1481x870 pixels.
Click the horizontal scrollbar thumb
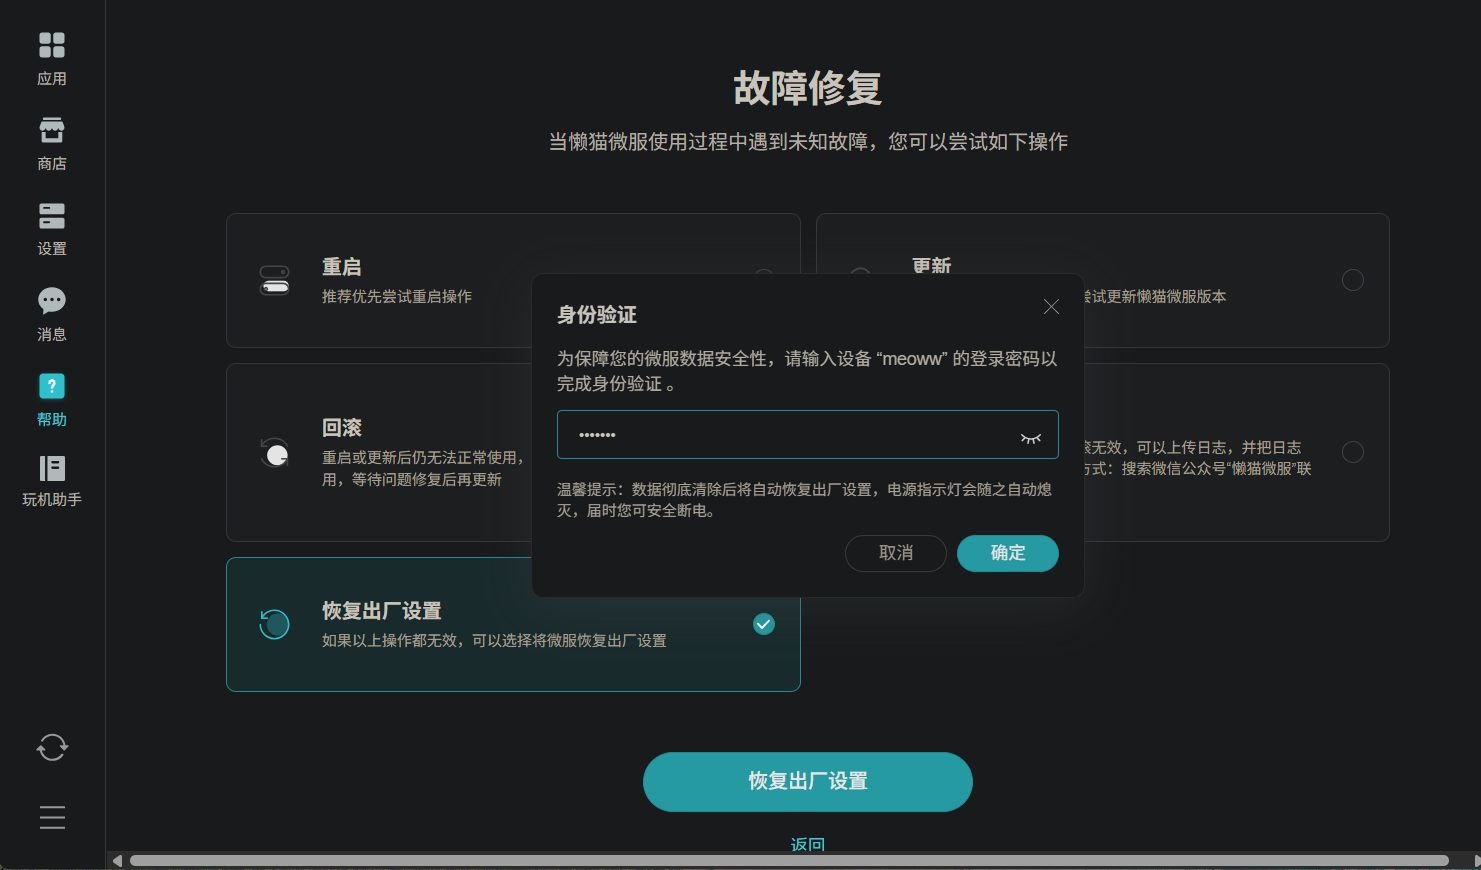tap(789, 861)
